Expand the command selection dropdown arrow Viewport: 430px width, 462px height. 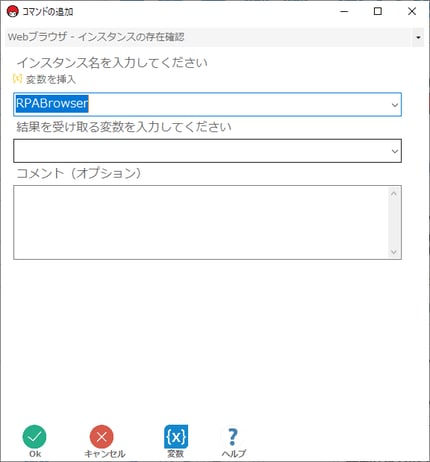[418, 37]
